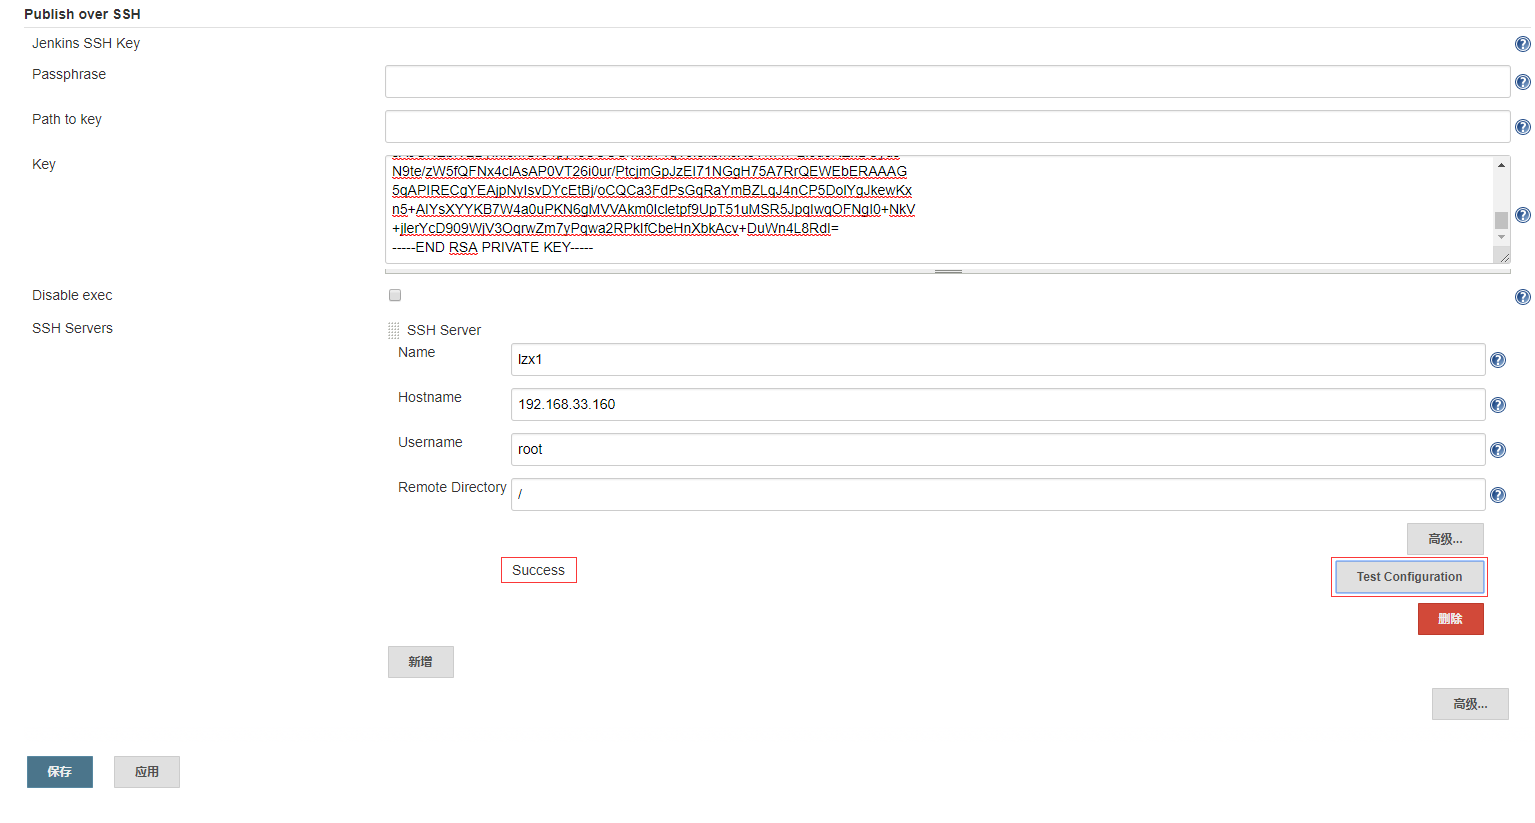Click the Jenkins SSH Key label
Image resolution: width=1535 pixels, height=823 pixels.
pyautogui.click(x=86, y=43)
